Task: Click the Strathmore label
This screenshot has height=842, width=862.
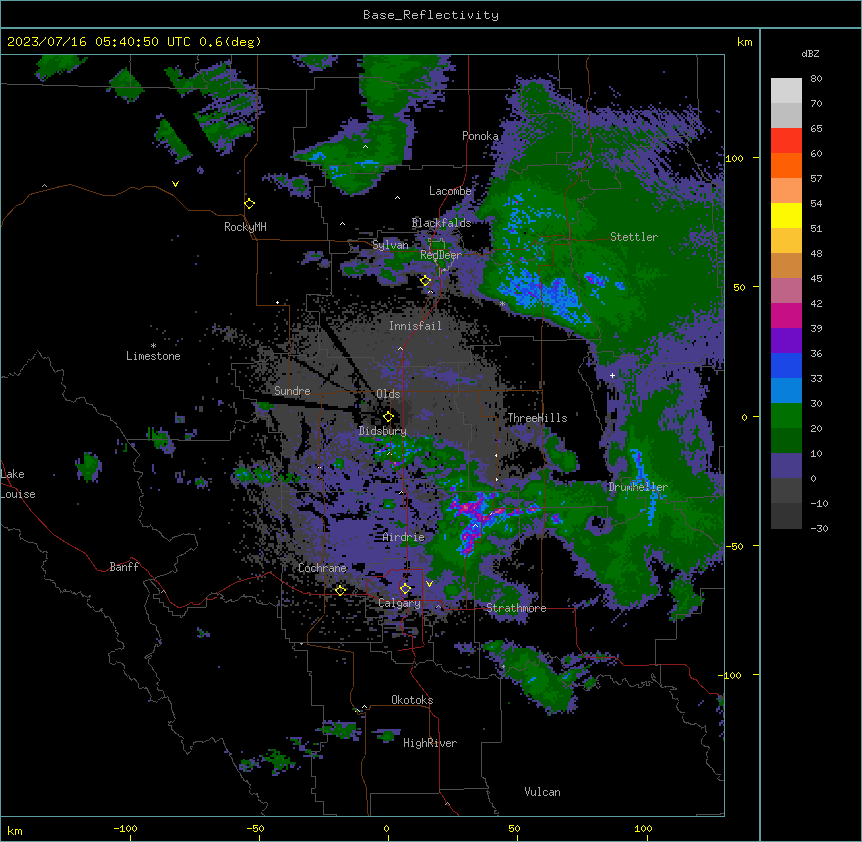Action: [516, 608]
